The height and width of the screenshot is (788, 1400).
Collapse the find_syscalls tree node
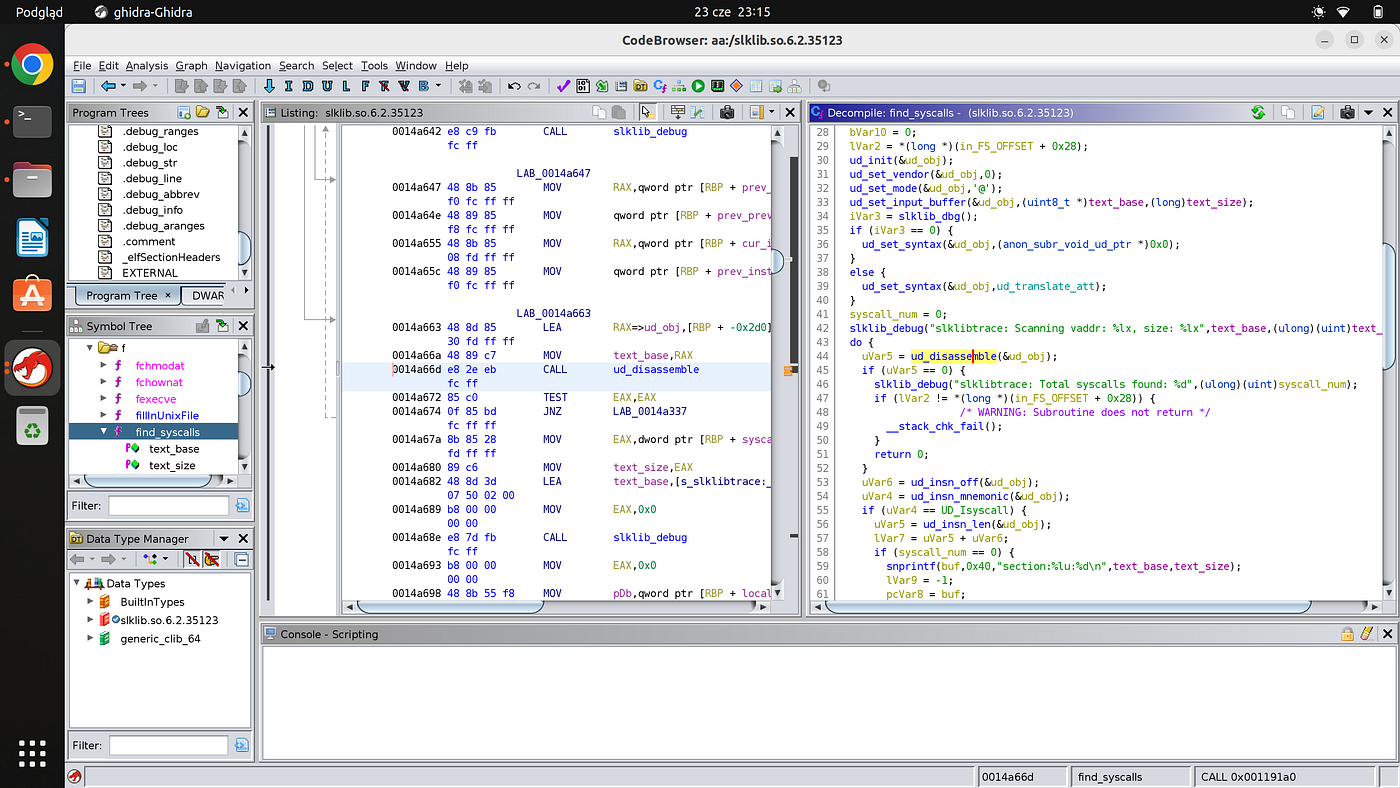[x=103, y=432]
